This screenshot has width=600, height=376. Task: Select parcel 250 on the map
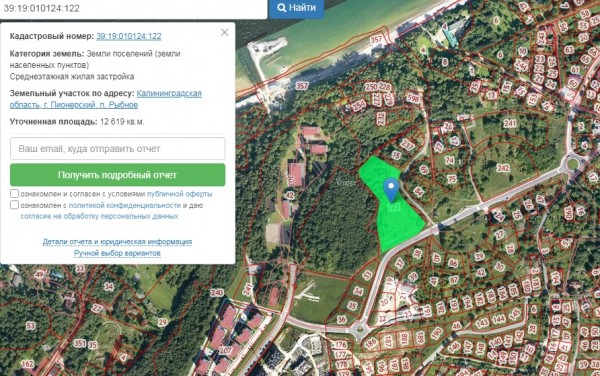coord(371,87)
